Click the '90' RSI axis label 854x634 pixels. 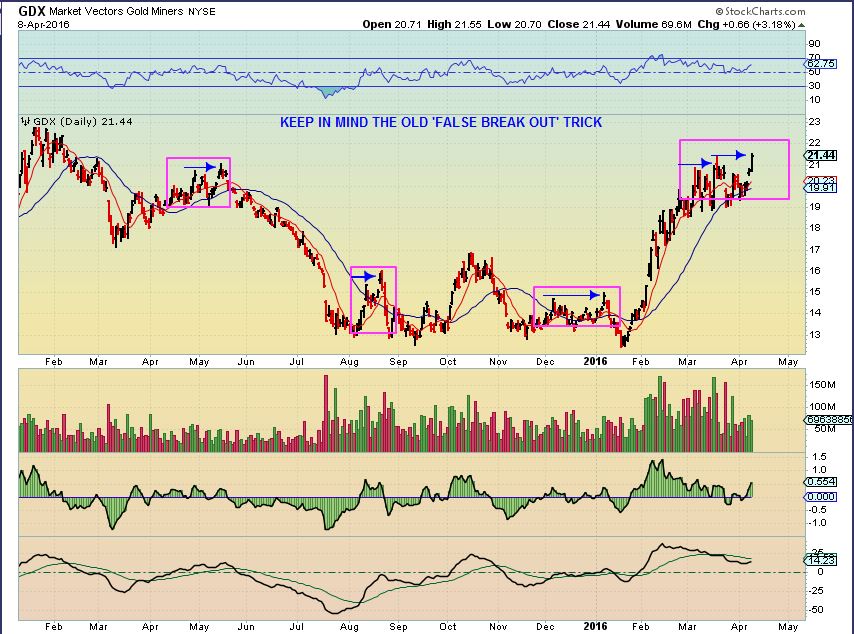815,44
